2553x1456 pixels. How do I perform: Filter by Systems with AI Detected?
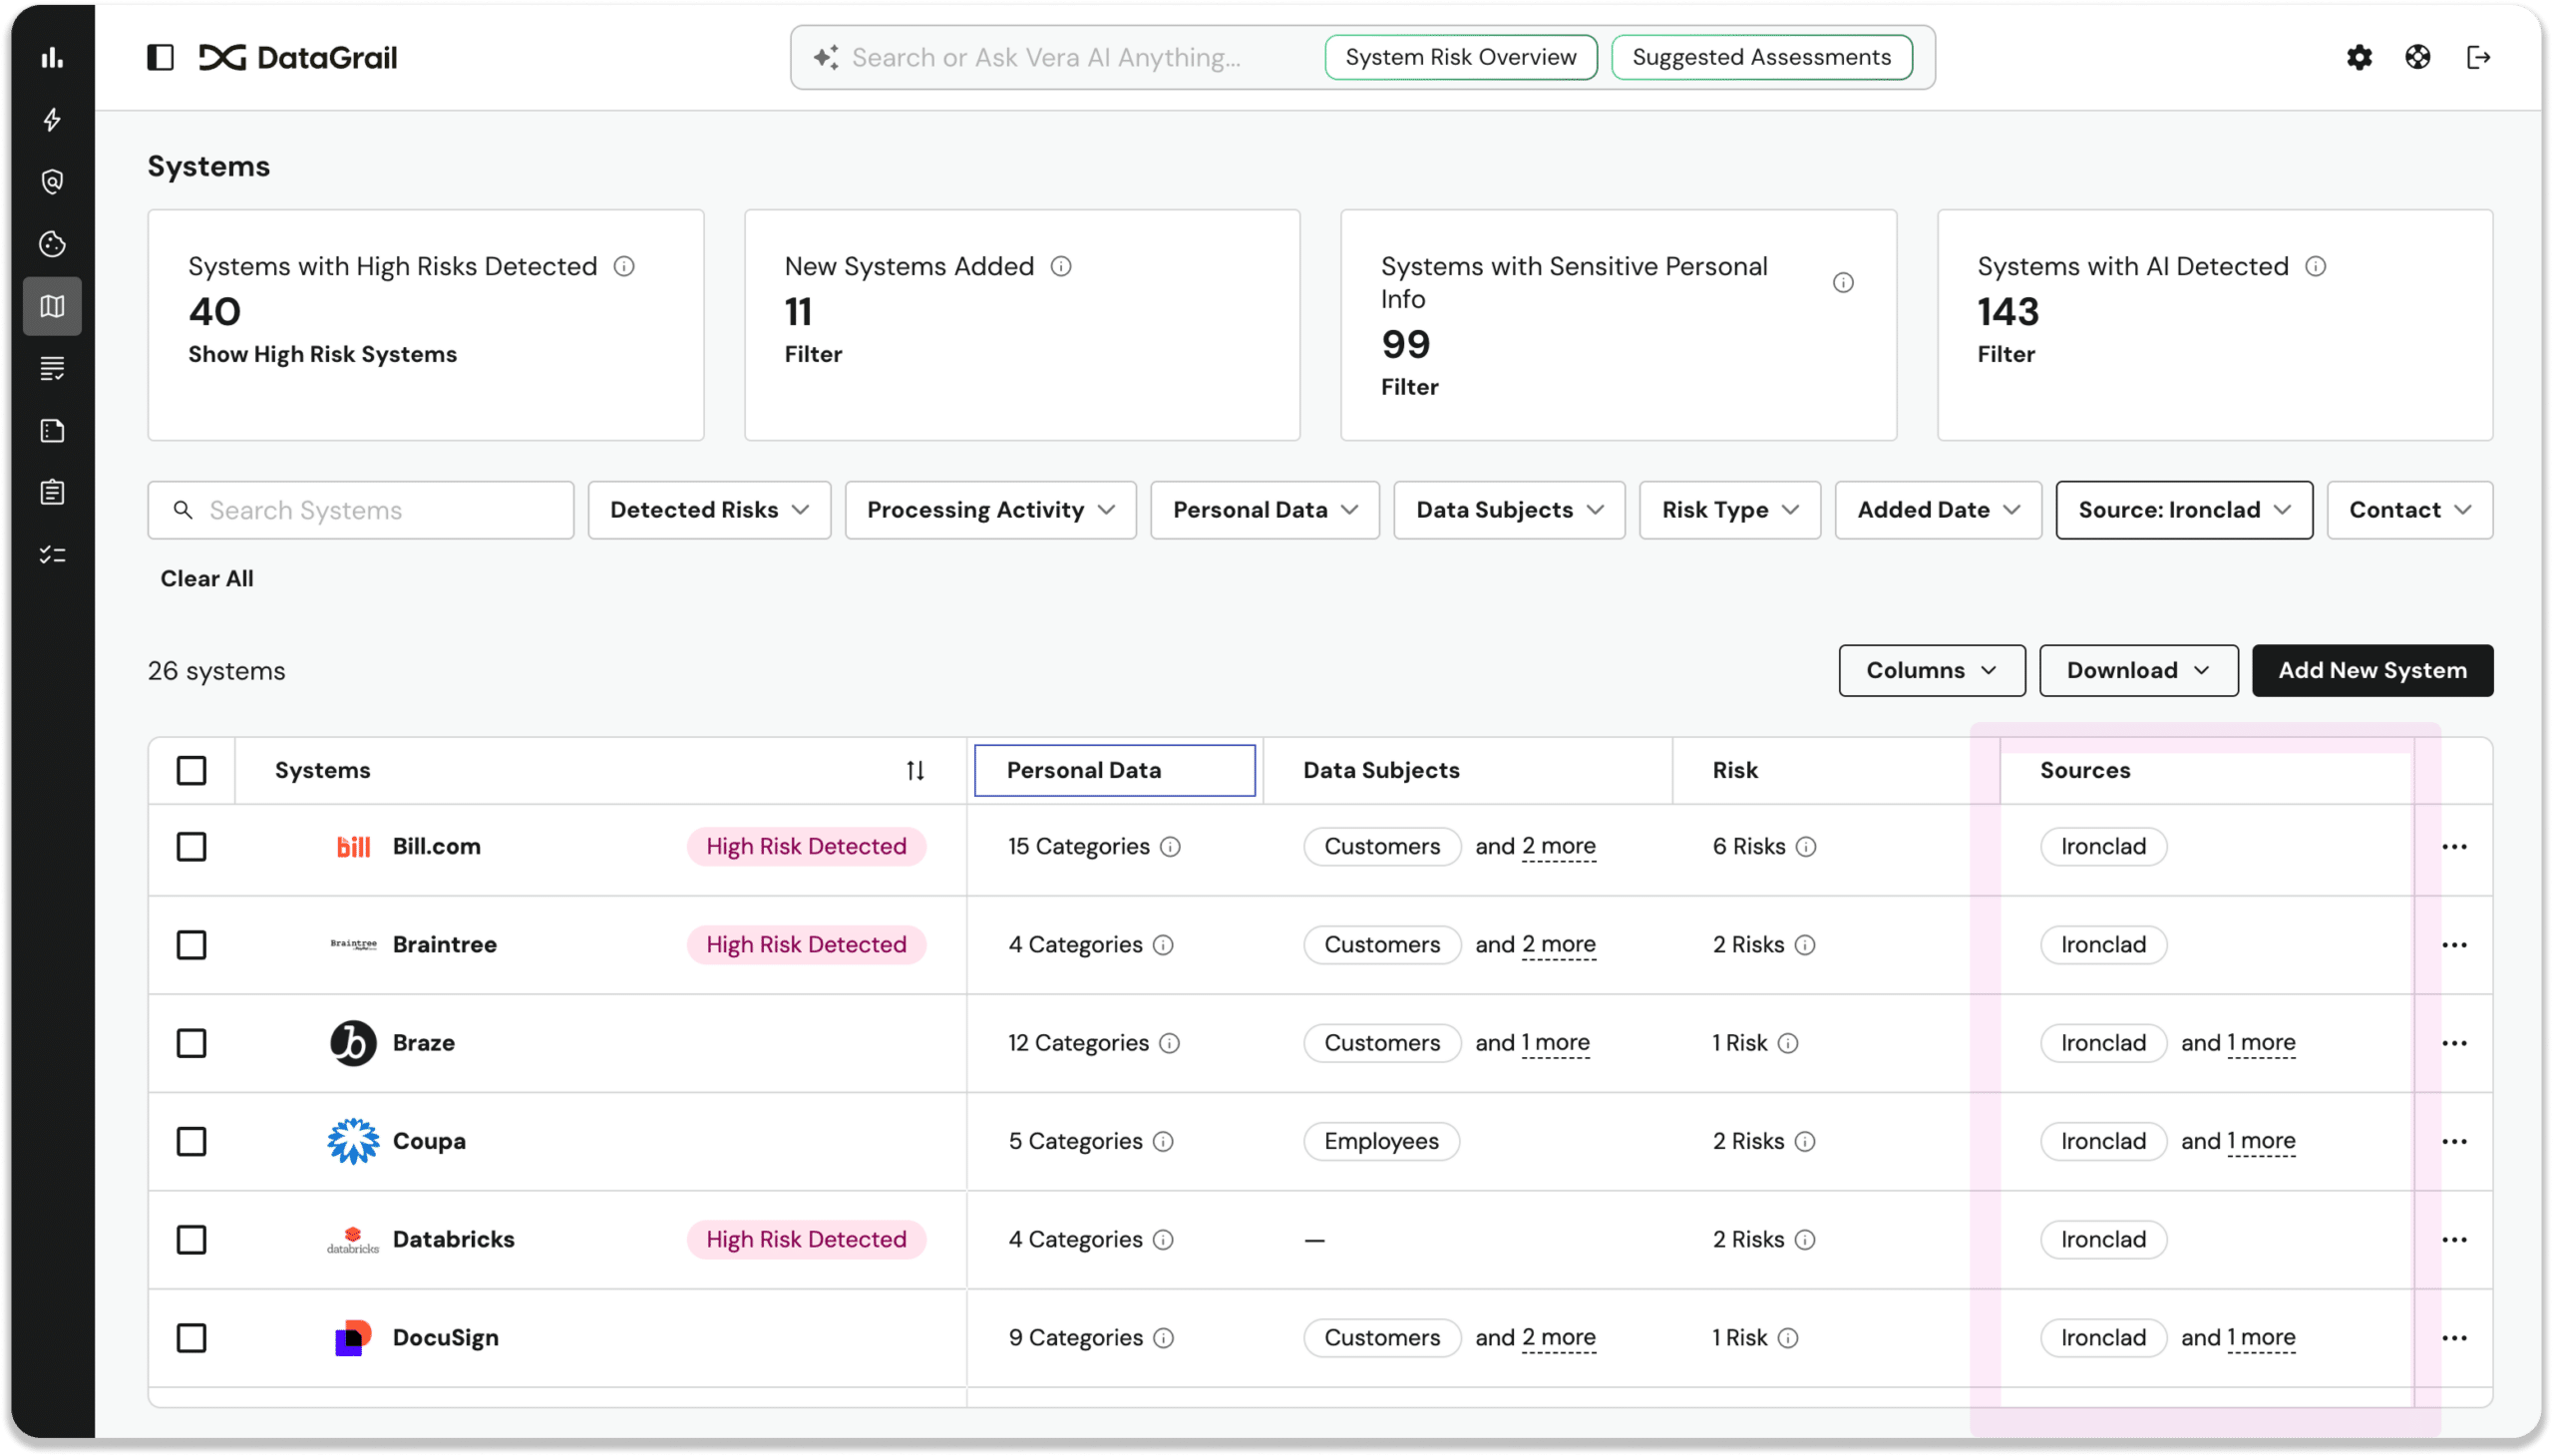click(2005, 354)
